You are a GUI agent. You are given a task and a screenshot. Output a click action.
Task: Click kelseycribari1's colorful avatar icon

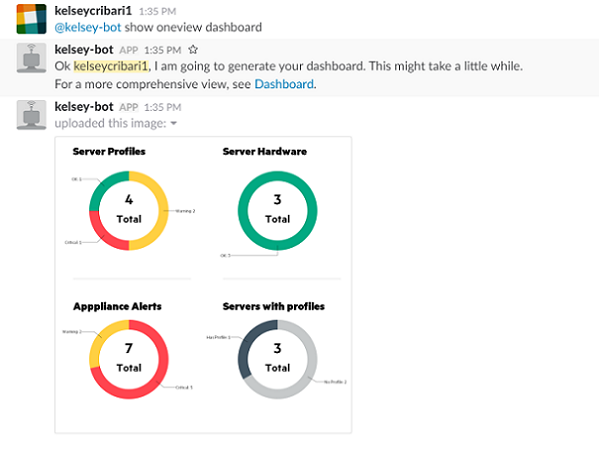click(x=31, y=19)
